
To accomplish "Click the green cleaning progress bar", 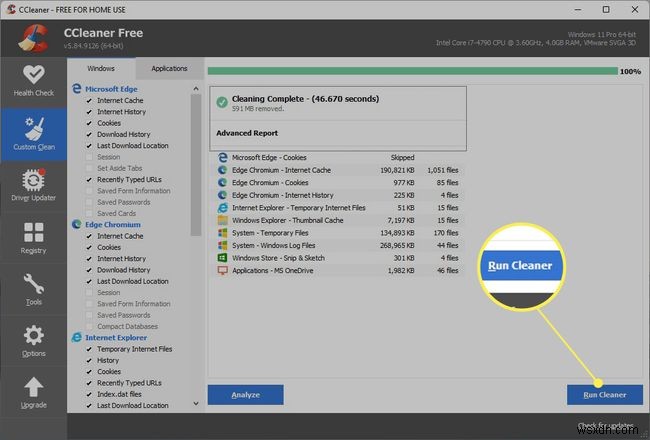I will [x=412, y=71].
